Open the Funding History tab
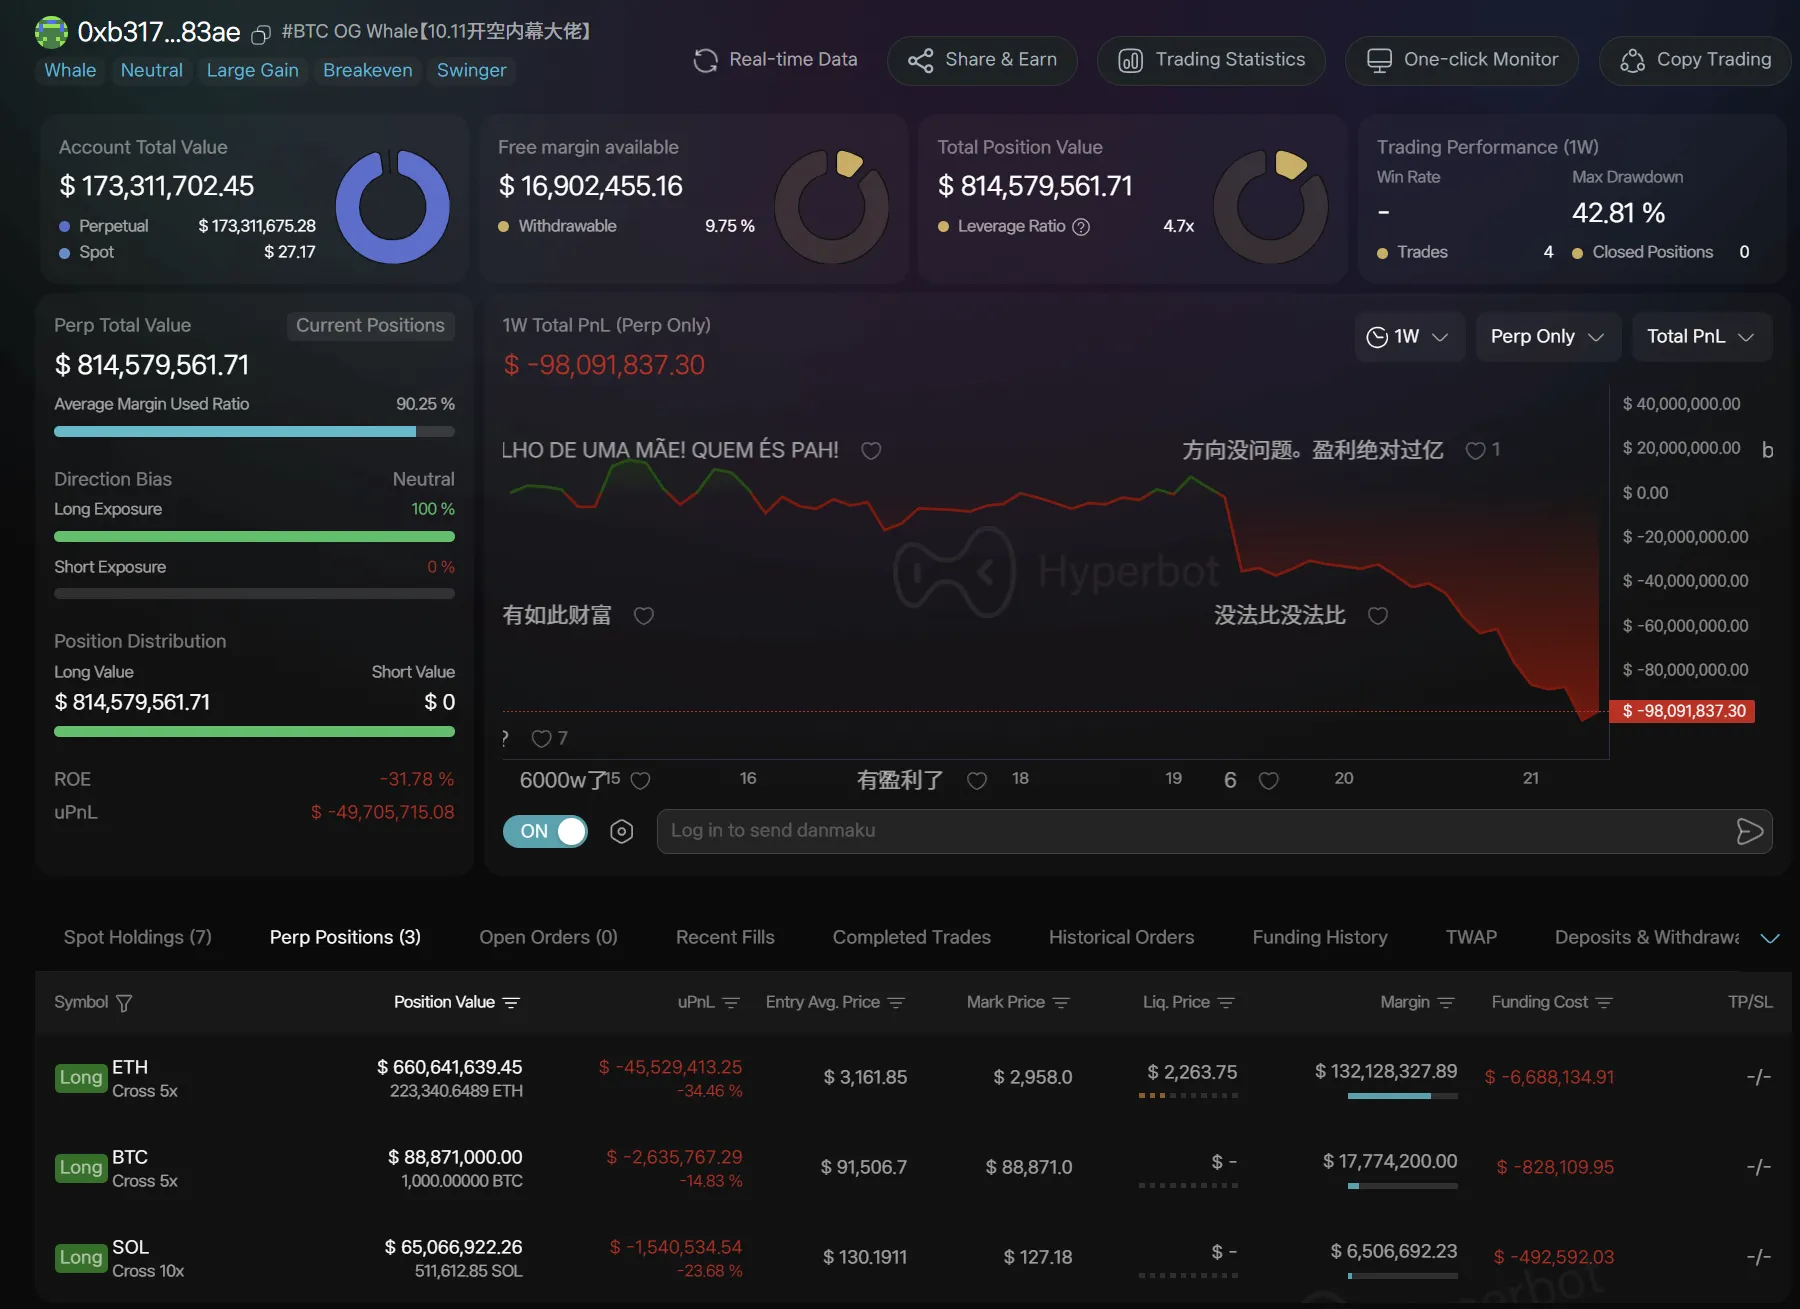Screen dimensions: 1800x1309 pyautogui.click(x=1319, y=937)
